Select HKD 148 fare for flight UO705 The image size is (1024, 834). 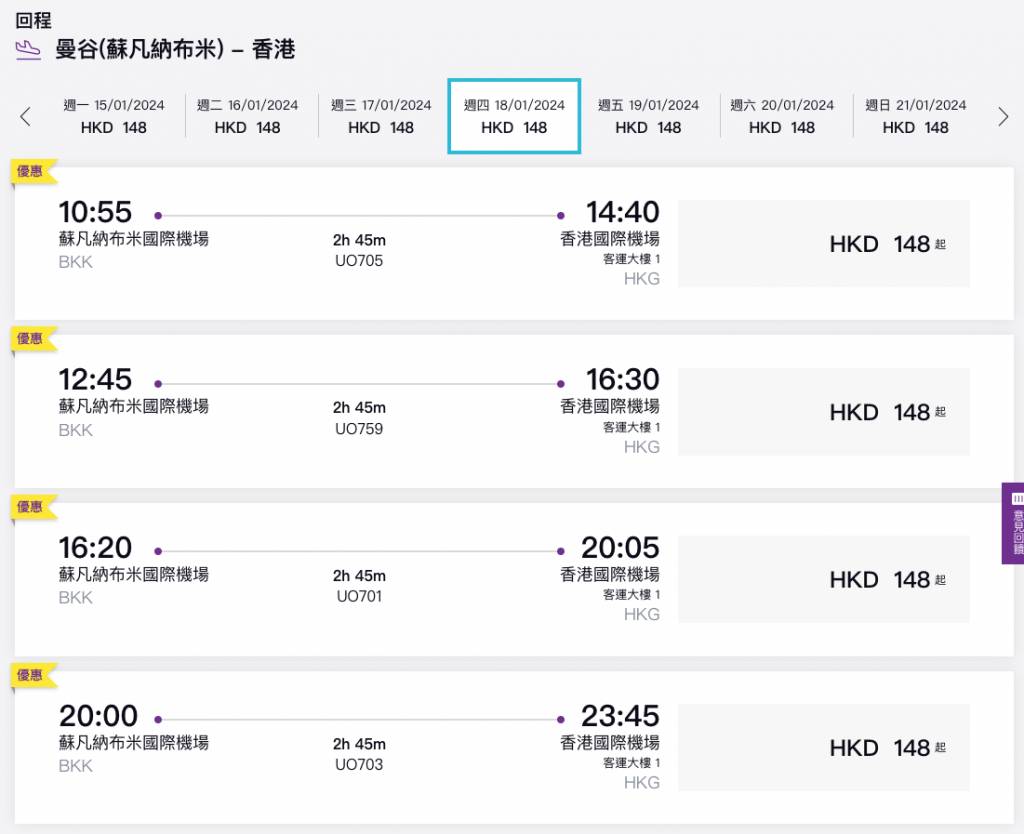click(x=823, y=244)
